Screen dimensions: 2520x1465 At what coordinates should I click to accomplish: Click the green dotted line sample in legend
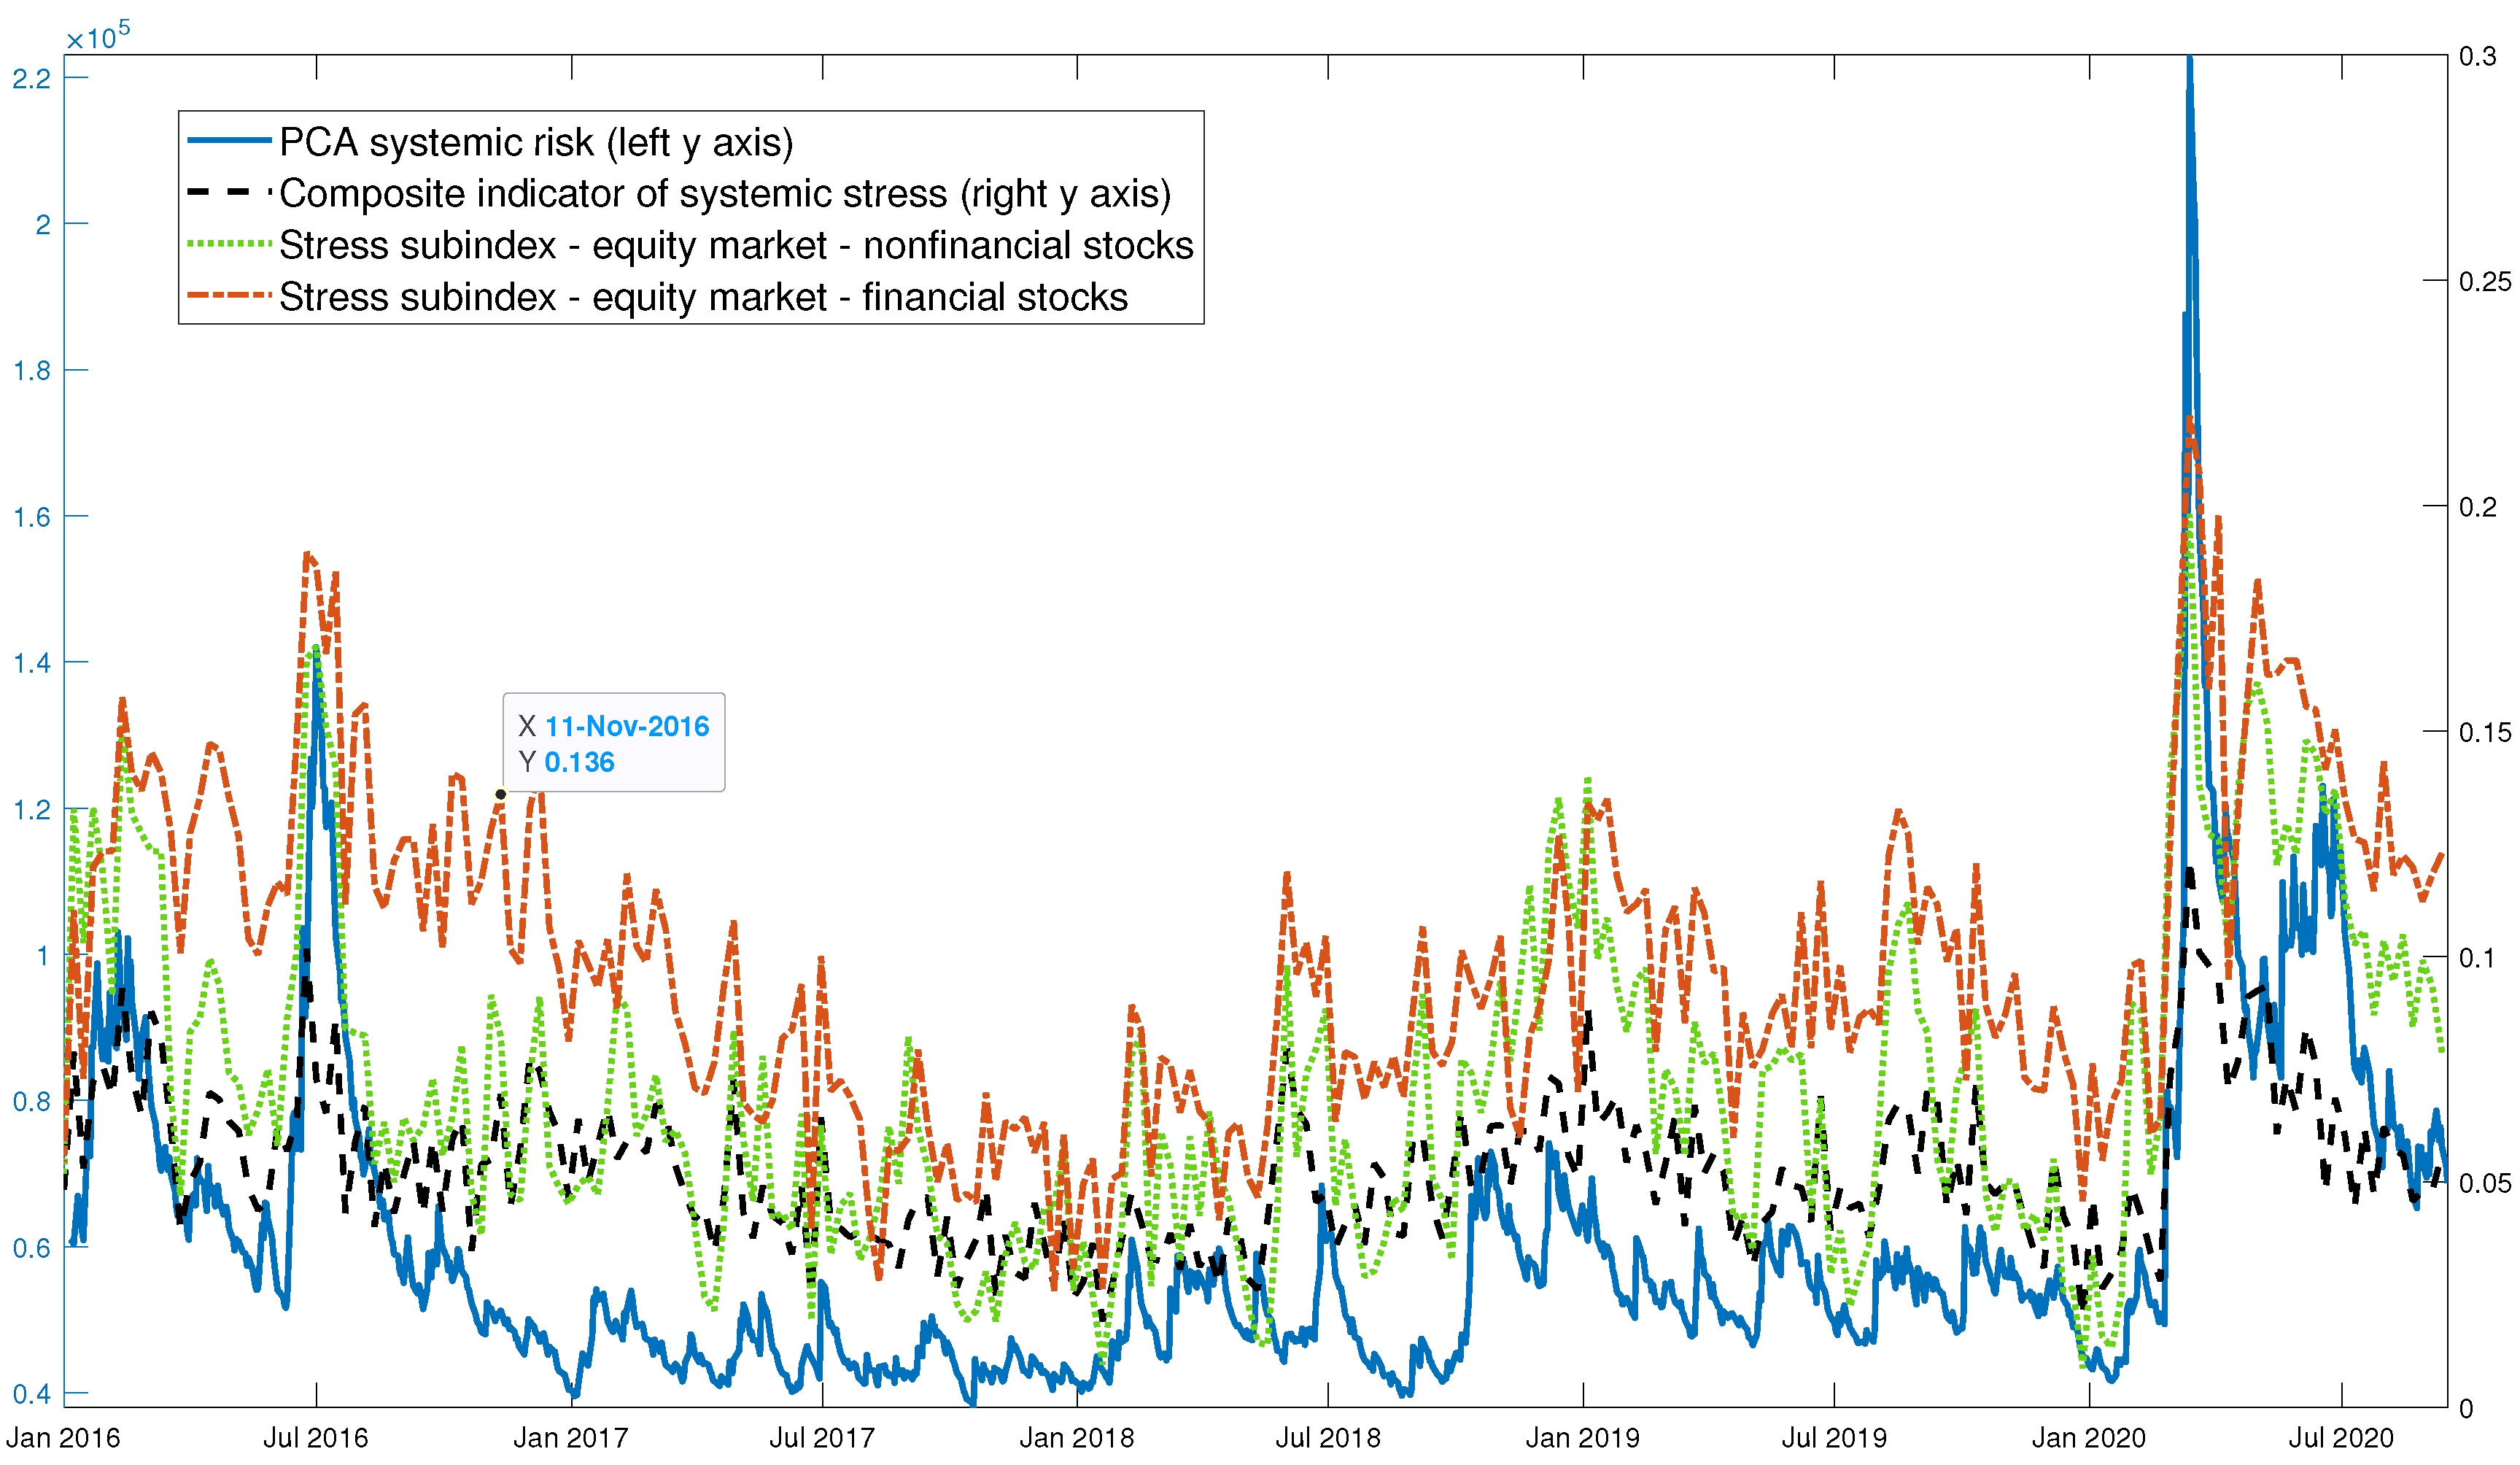click(229, 244)
